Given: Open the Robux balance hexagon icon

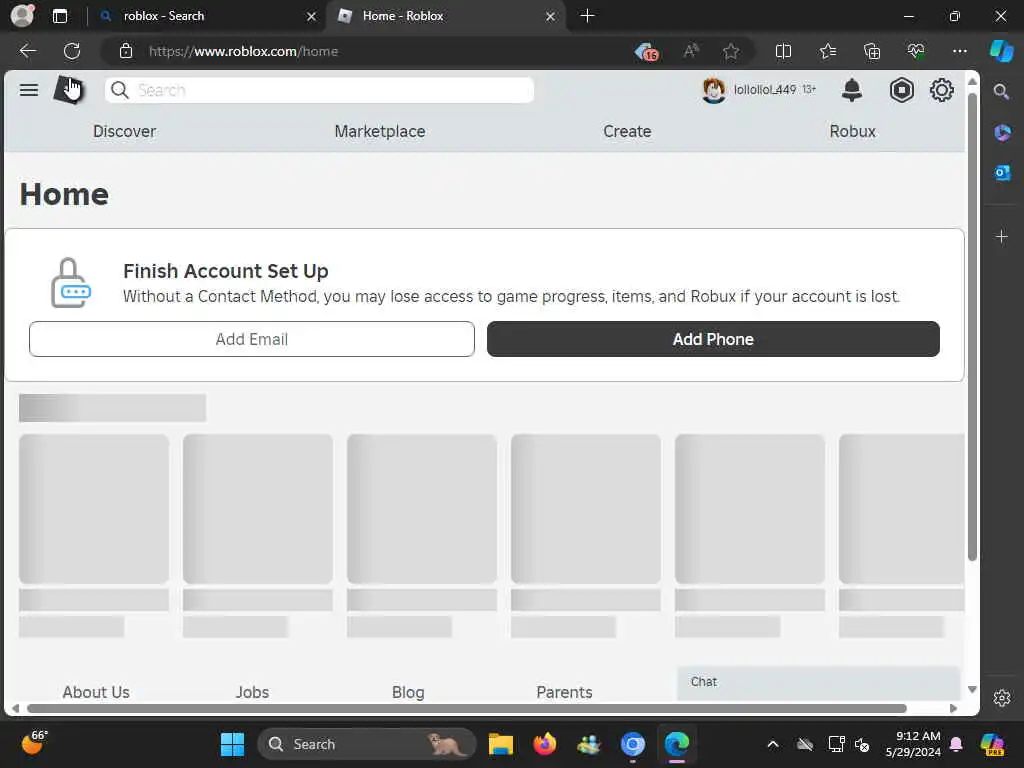Looking at the screenshot, I should click(901, 90).
